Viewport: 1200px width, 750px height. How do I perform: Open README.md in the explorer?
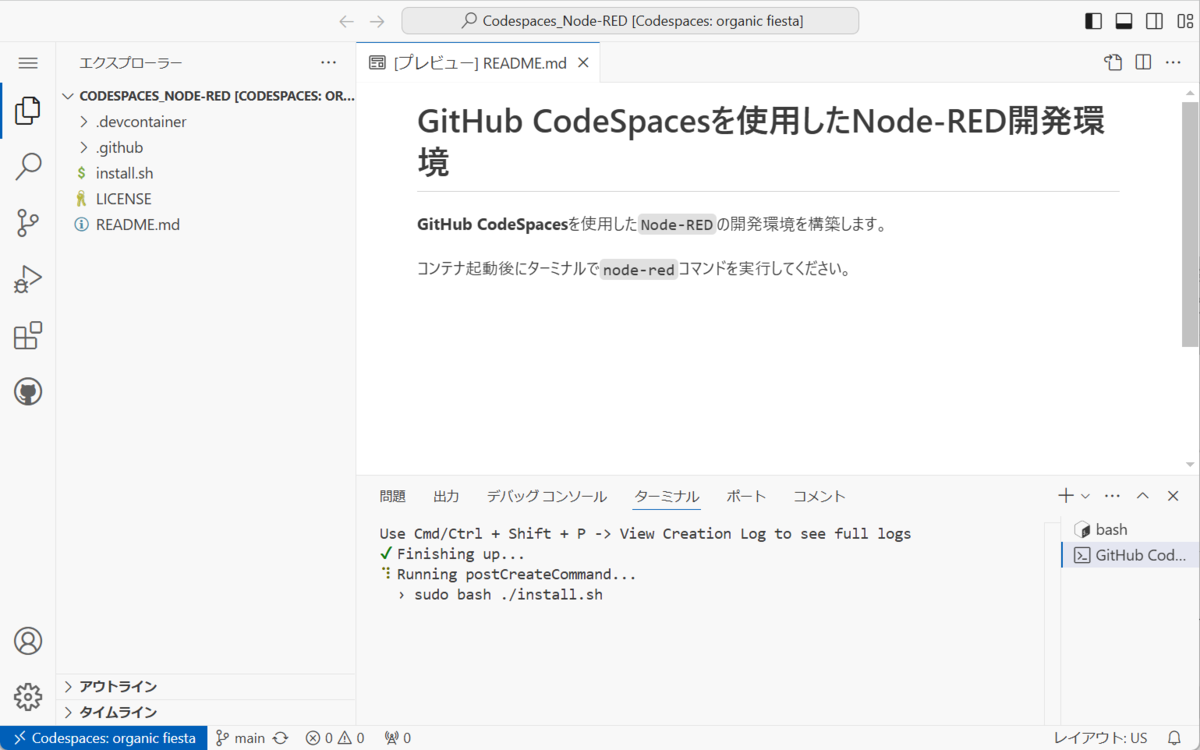click(x=206, y=225)
